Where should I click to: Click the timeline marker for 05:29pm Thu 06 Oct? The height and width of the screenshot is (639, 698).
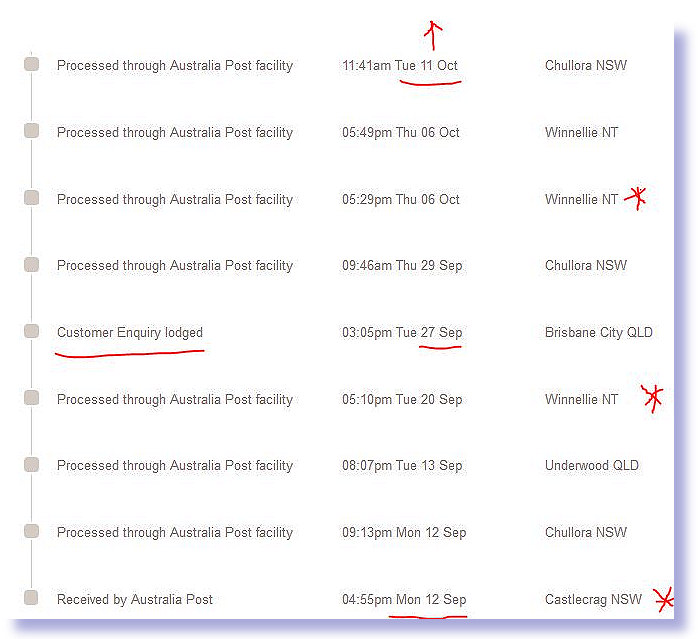tap(31, 198)
